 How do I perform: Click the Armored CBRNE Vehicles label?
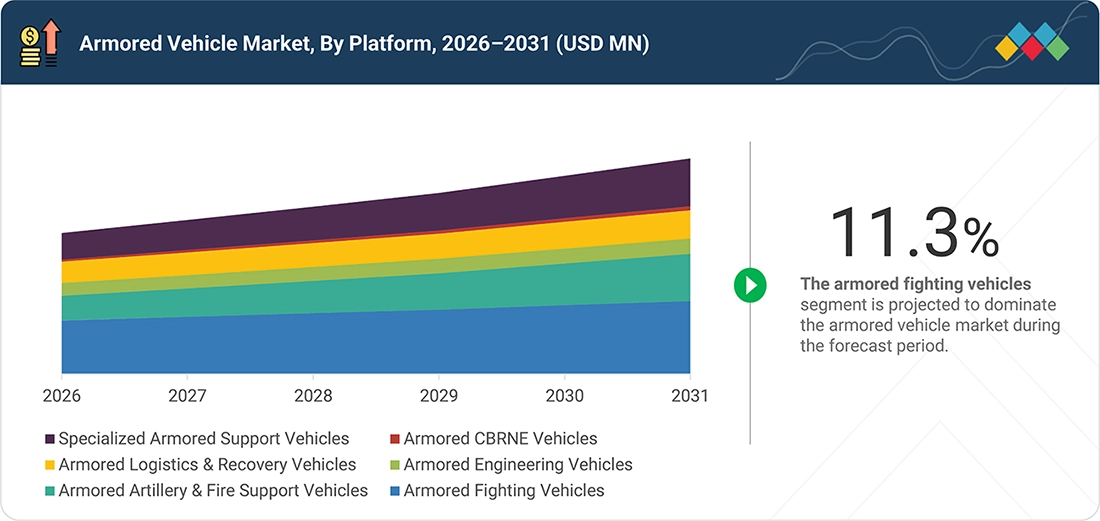pos(500,439)
